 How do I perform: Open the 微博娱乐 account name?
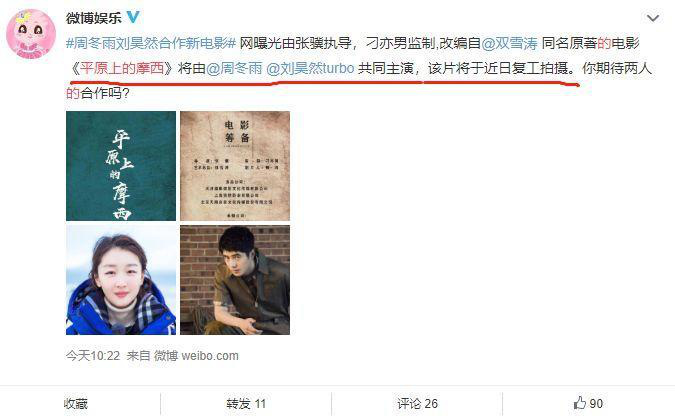pyautogui.click(x=94, y=18)
